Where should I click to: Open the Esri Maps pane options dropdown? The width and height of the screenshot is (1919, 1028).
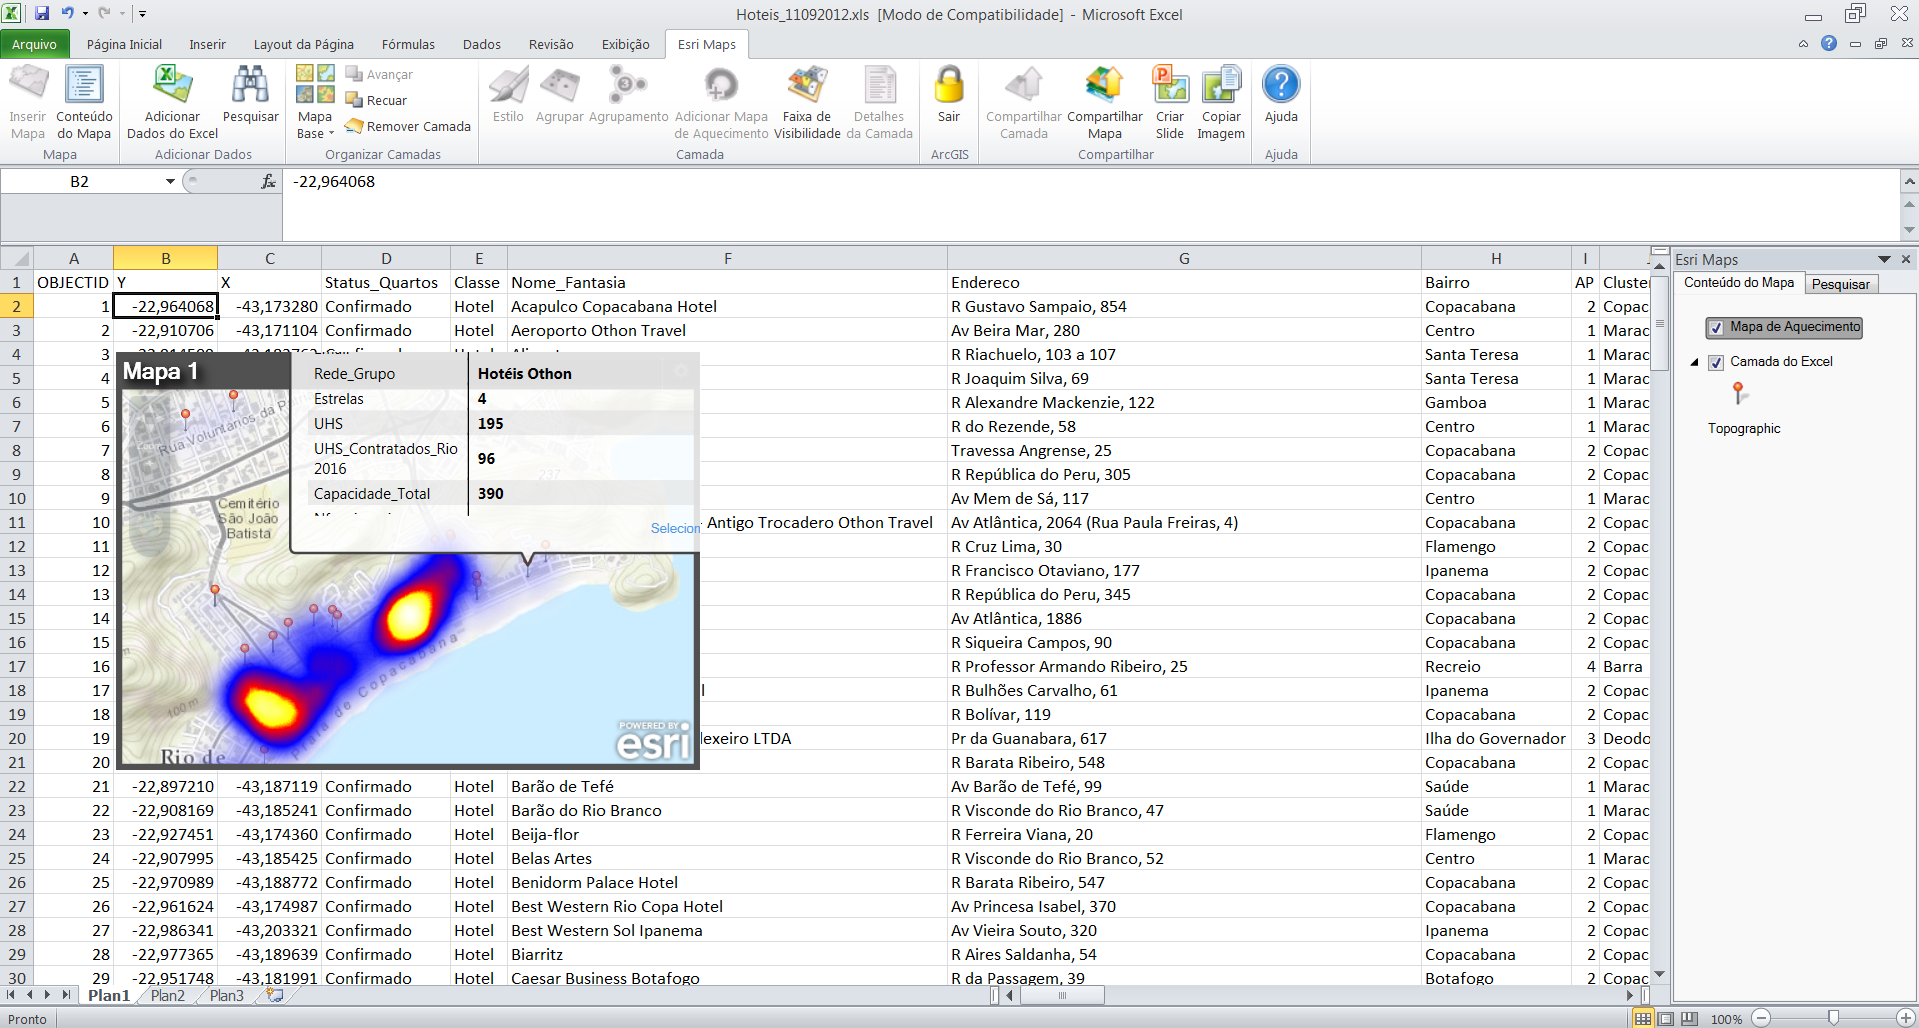pyautogui.click(x=1884, y=259)
